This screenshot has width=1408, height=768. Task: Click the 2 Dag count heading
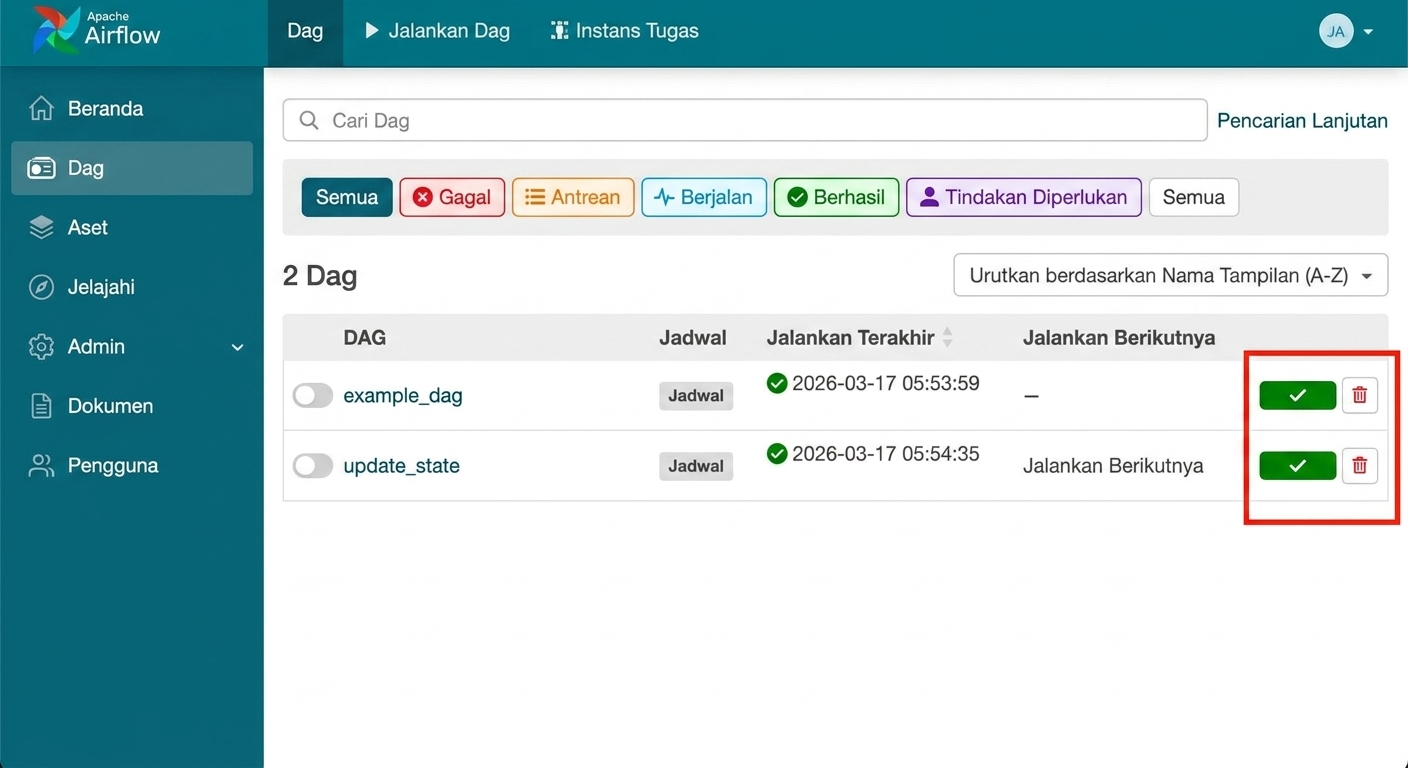click(x=320, y=276)
